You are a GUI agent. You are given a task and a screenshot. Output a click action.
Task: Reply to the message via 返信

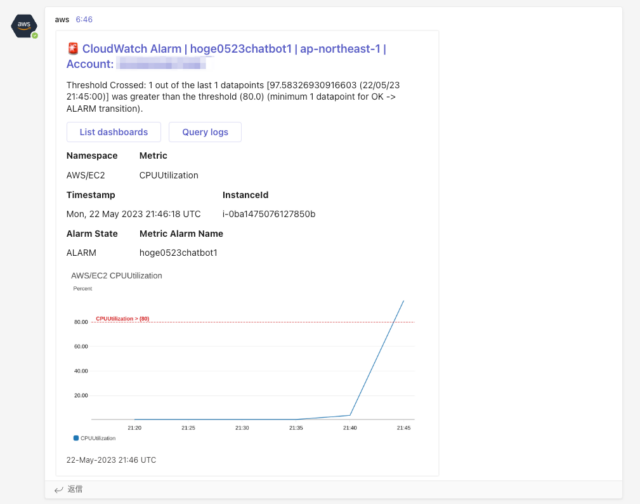(x=75, y=489)
